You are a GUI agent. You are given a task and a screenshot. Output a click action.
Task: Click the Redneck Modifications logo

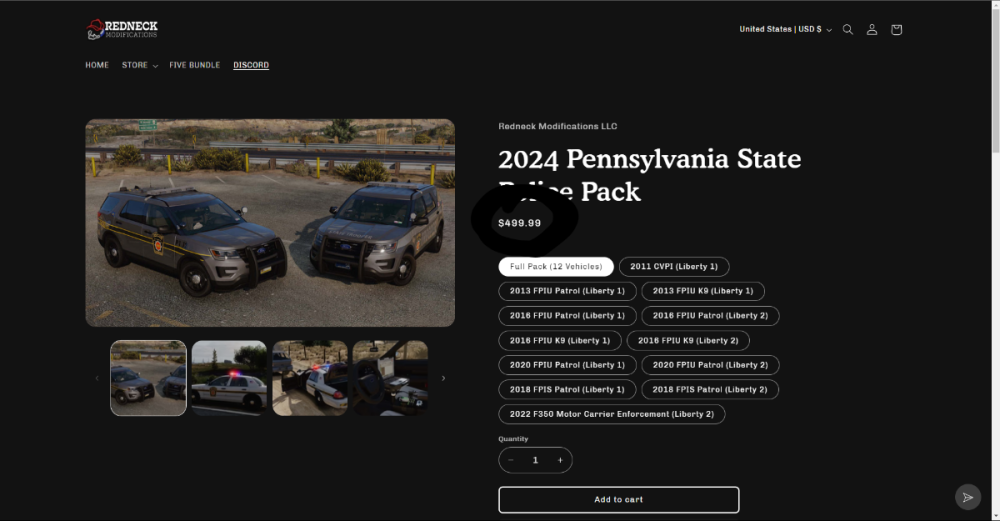[122, 29]
